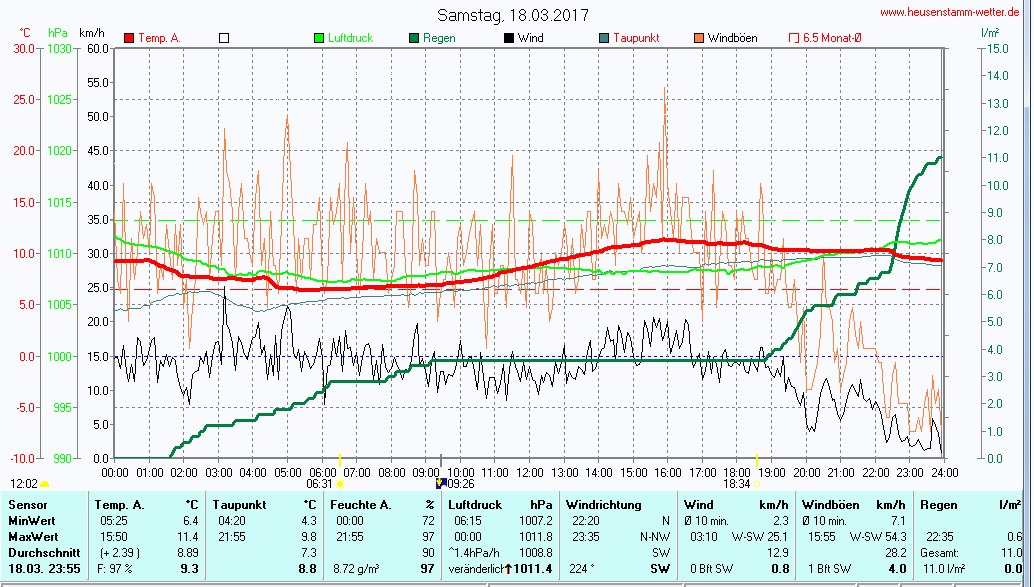
Task: Click the 6.5 Monat-Ø legend marker
Action: (795, 38)
